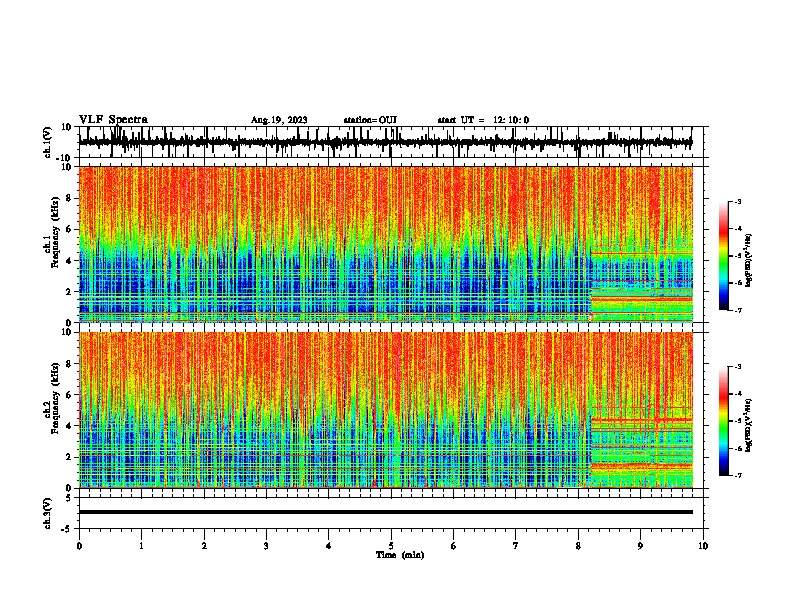Image resolution: width=792 pixels, height=612 pixels.
Task: Click time axis tick label "10"
Action: [703, 546]
